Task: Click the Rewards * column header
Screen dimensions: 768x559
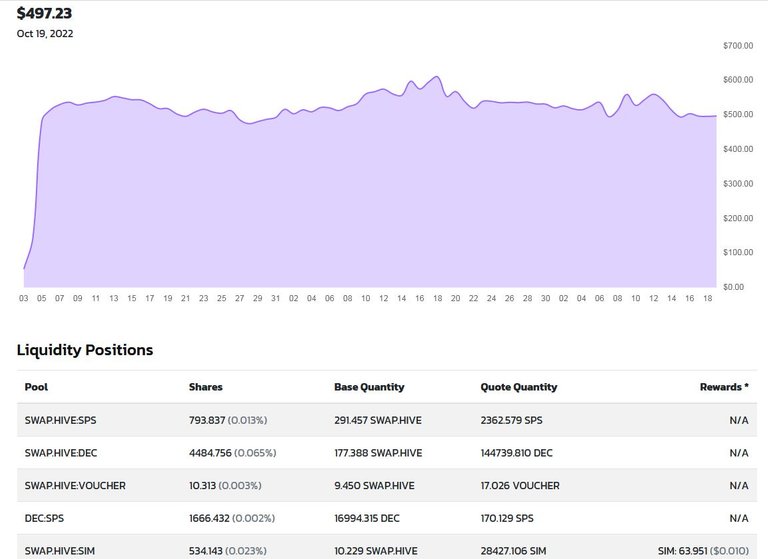Action: coord(724,387)
